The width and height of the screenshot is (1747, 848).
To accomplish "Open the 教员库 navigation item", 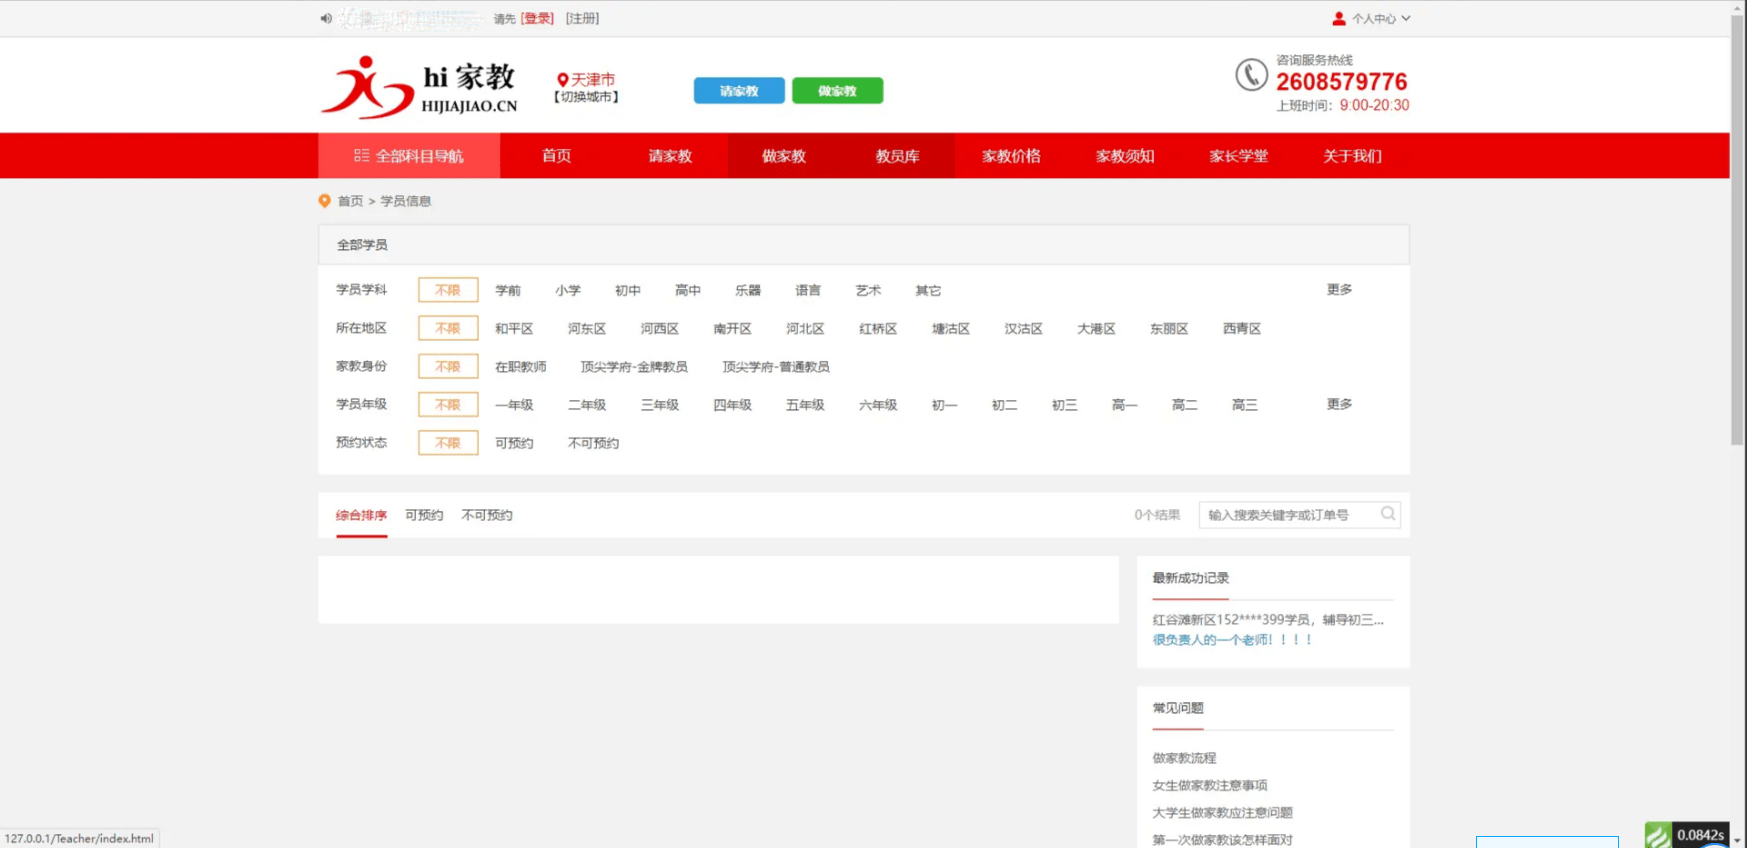I will tap(898, 156).
